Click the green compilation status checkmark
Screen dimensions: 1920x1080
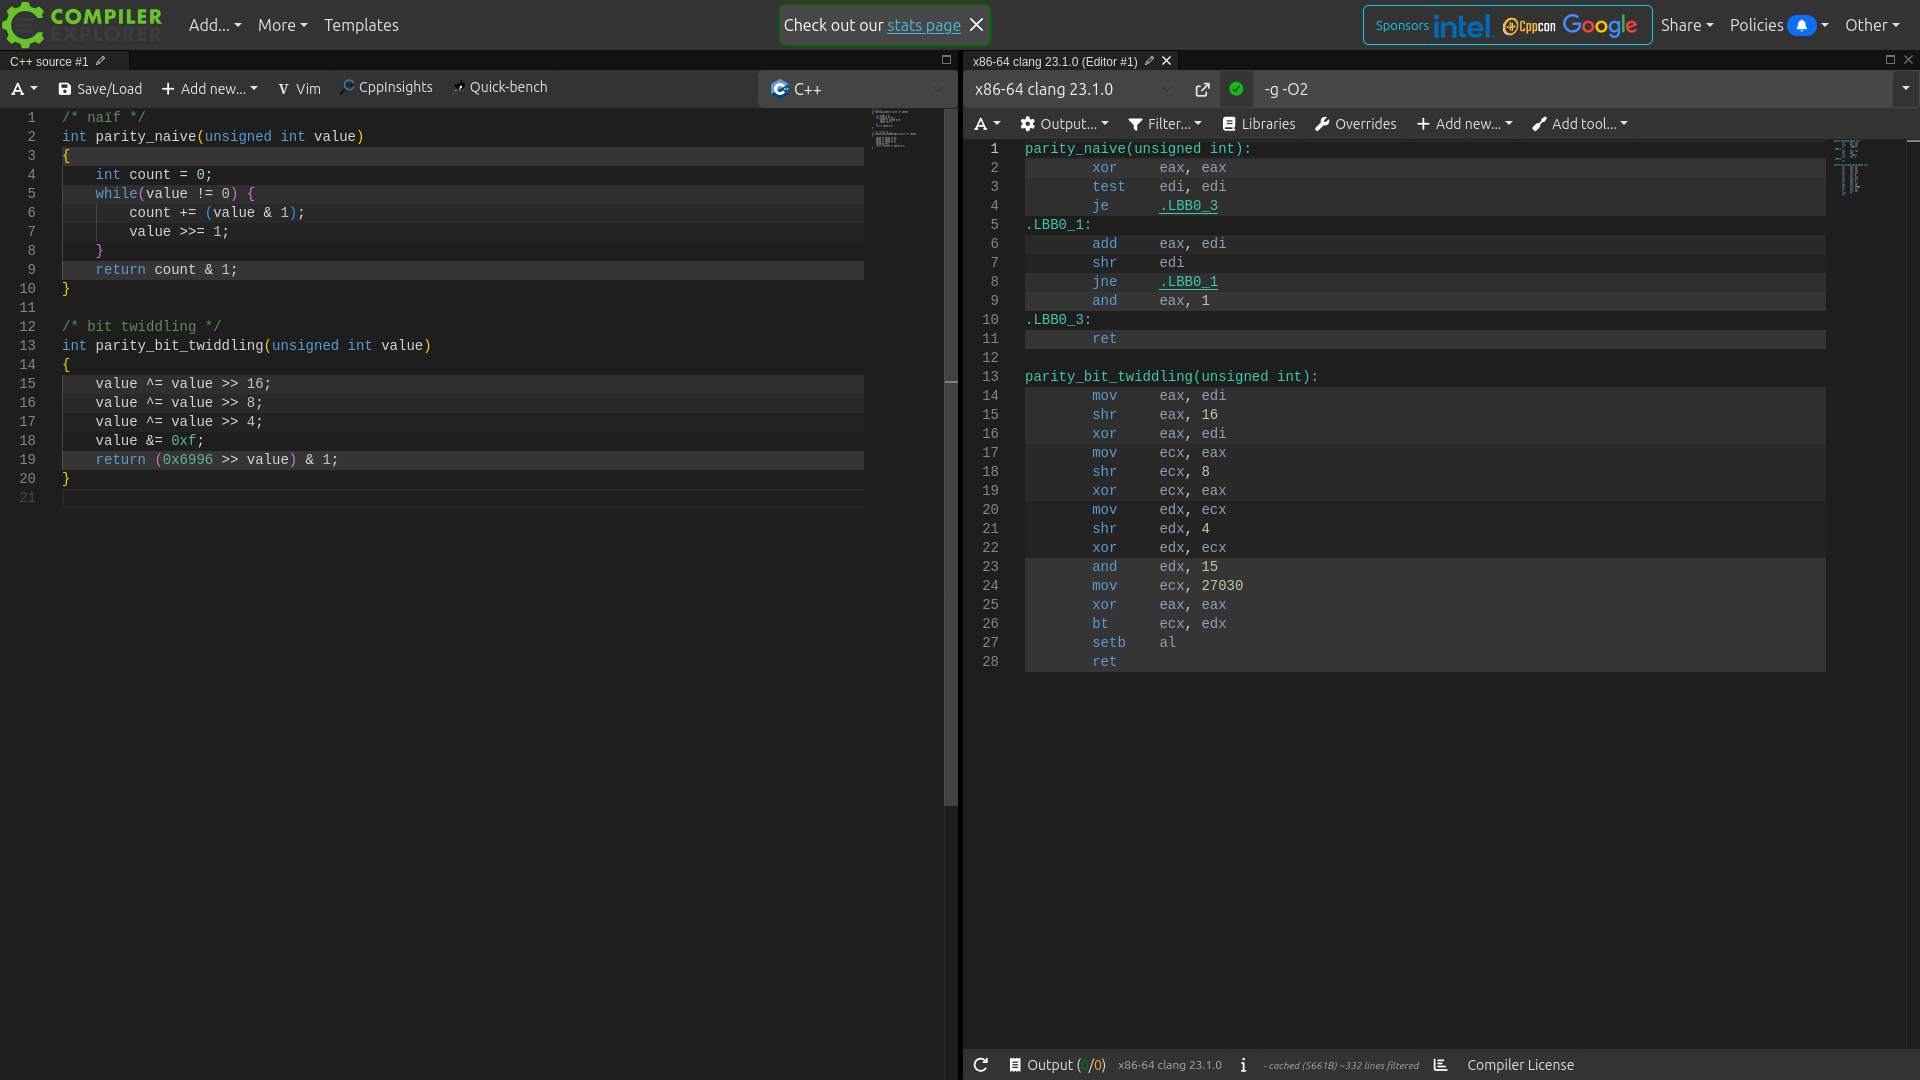(1236, 89)
